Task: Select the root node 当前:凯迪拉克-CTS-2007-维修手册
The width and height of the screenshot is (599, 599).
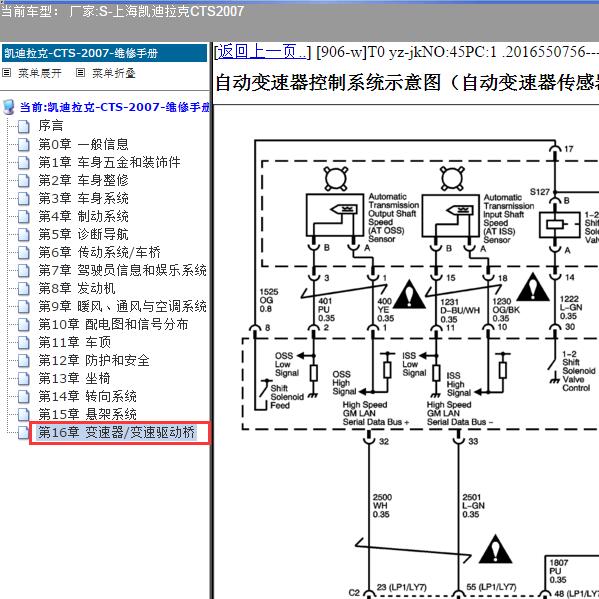Action: (x=115, y=107)
